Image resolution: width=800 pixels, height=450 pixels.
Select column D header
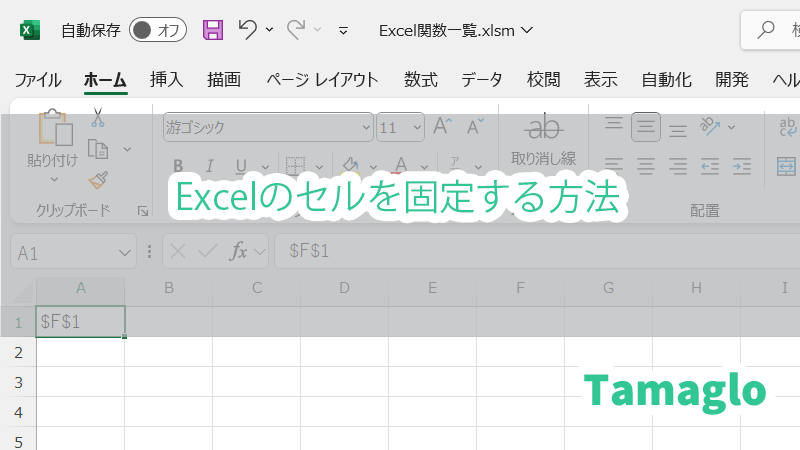344,289
